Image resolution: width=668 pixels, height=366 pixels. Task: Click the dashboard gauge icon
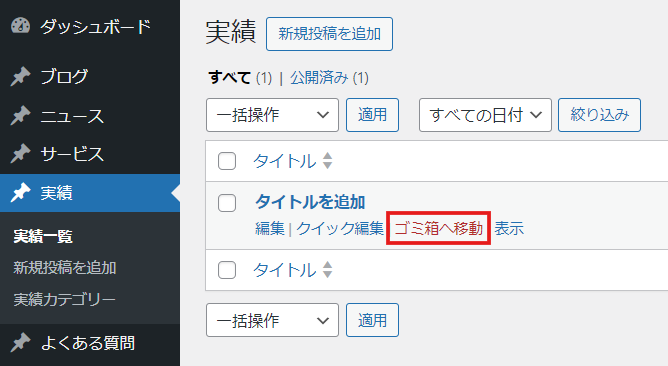20,26
